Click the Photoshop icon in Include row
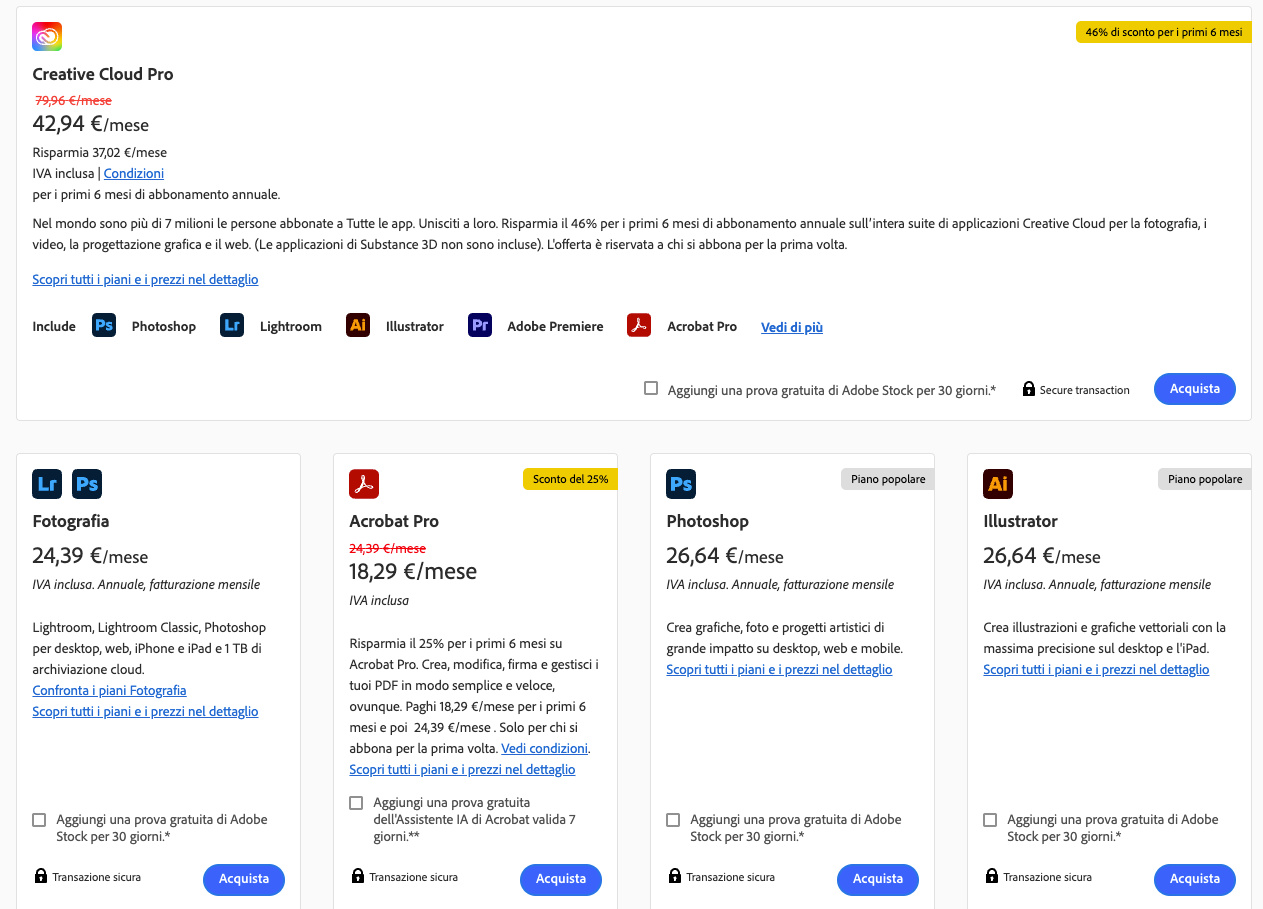 104,326
